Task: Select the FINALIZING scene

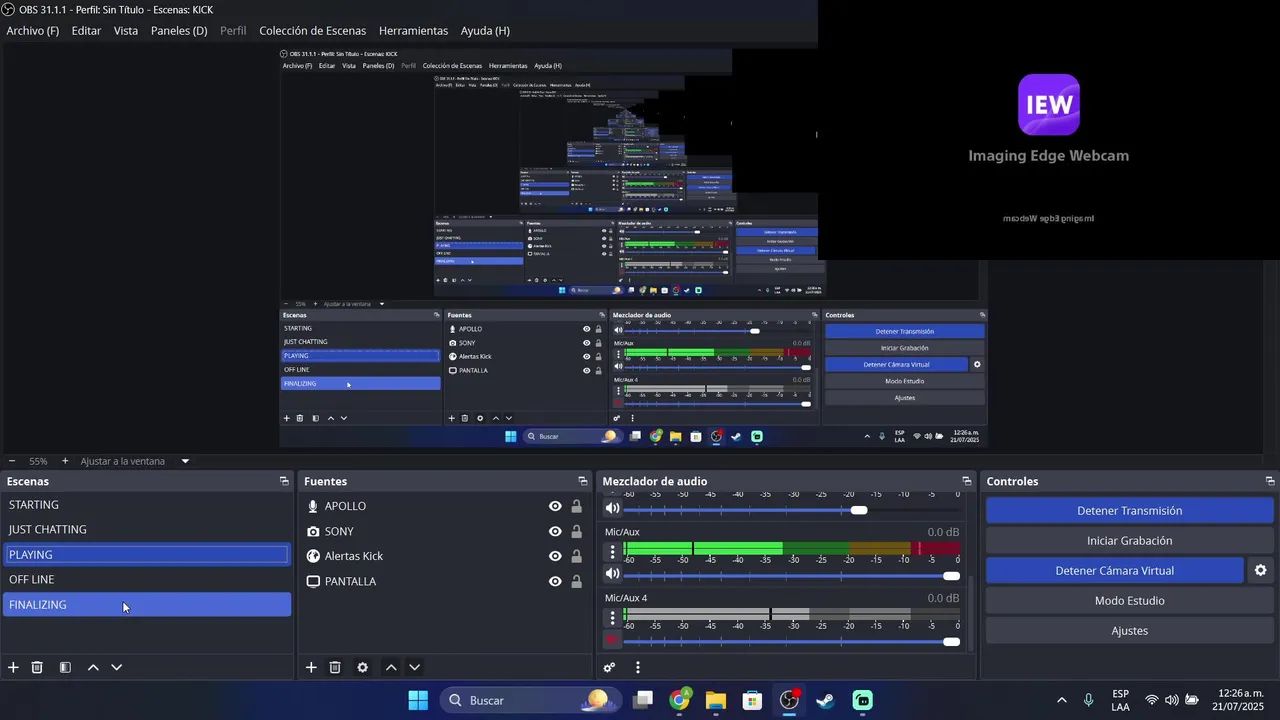Action: click(147, 605)
